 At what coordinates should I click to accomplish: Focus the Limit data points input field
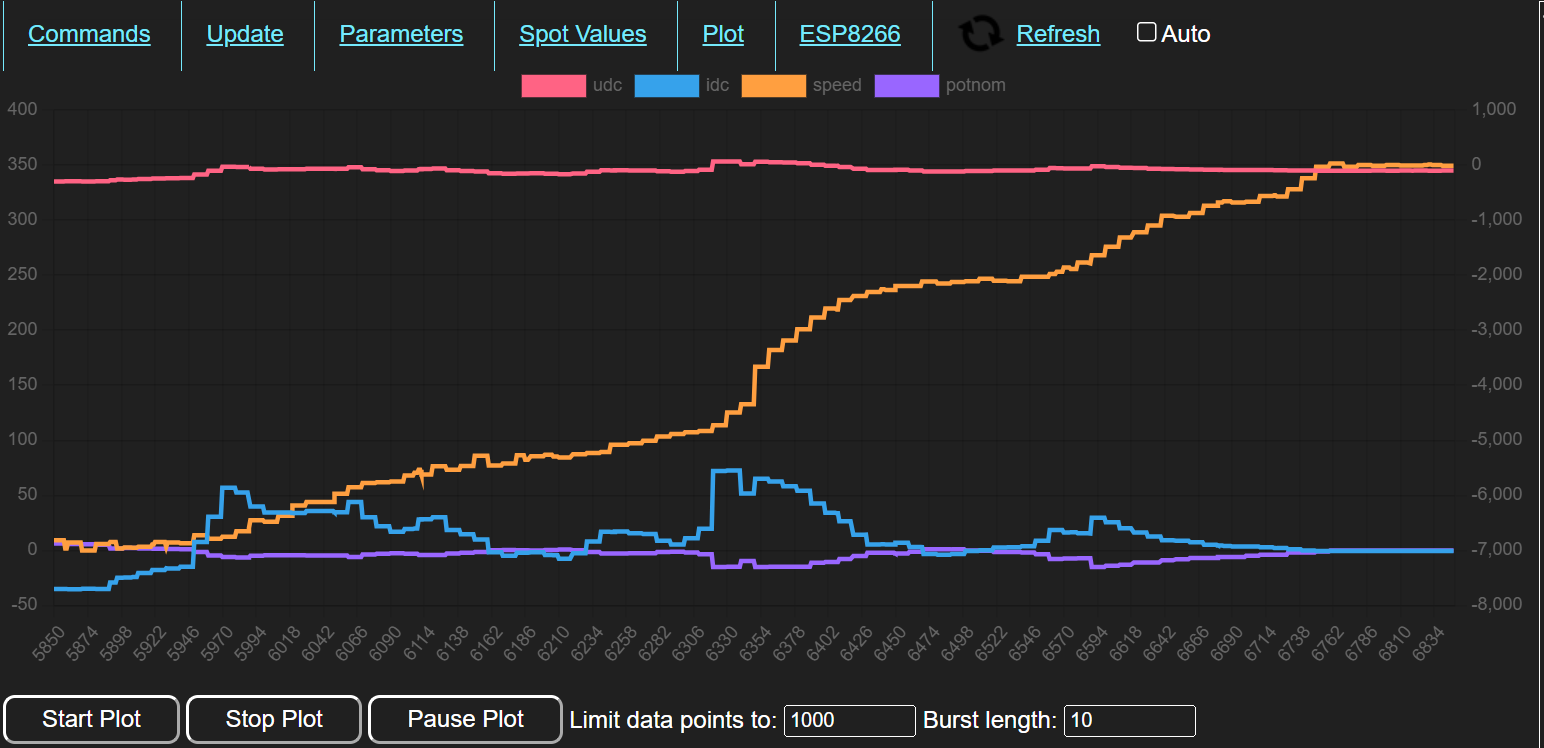(x=849, y=720)
